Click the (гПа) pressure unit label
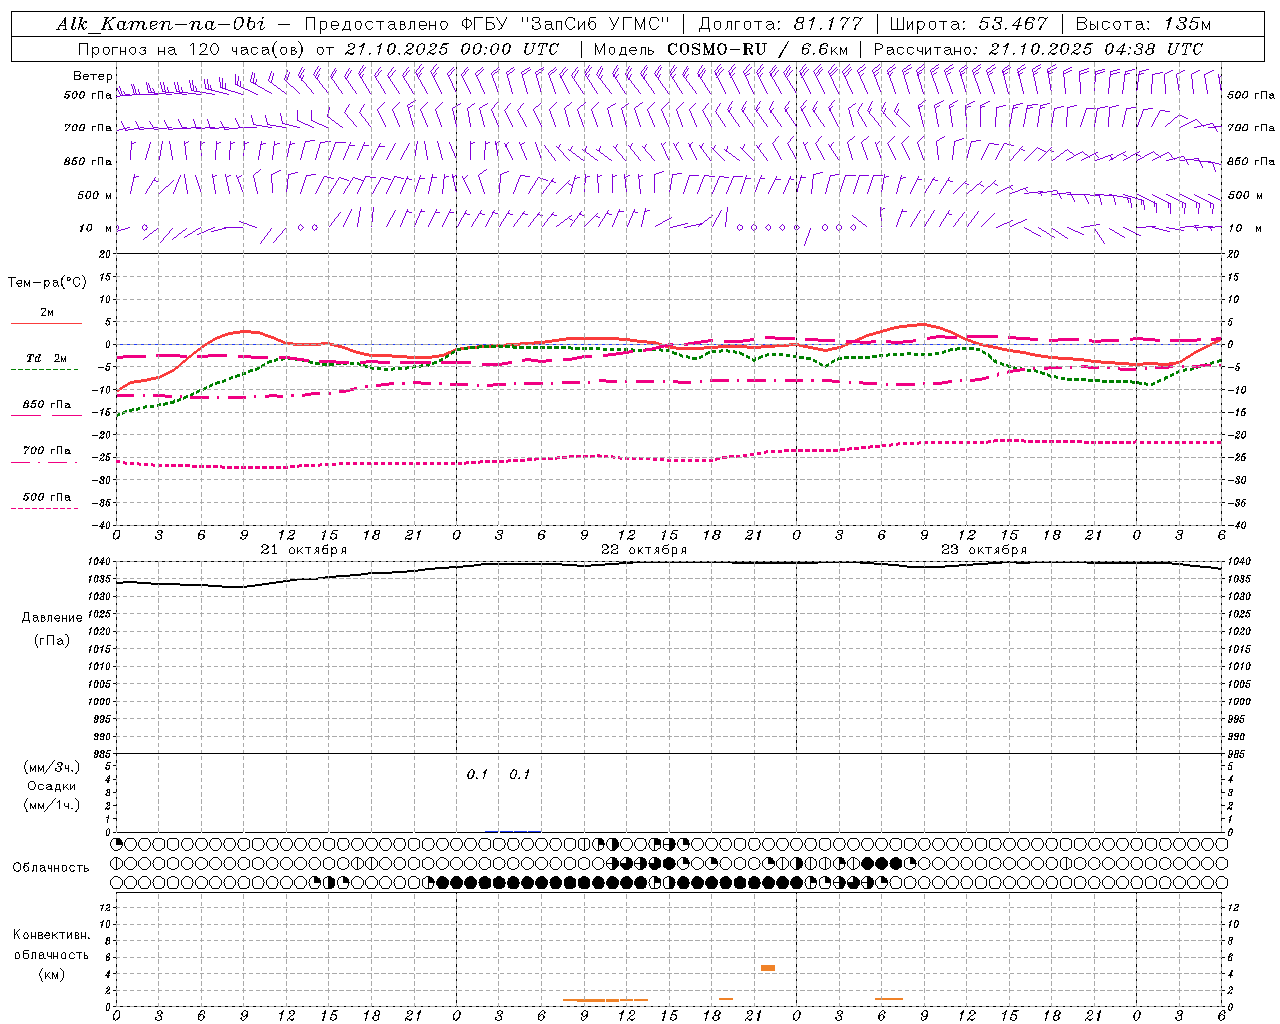 tap(51, 640)
